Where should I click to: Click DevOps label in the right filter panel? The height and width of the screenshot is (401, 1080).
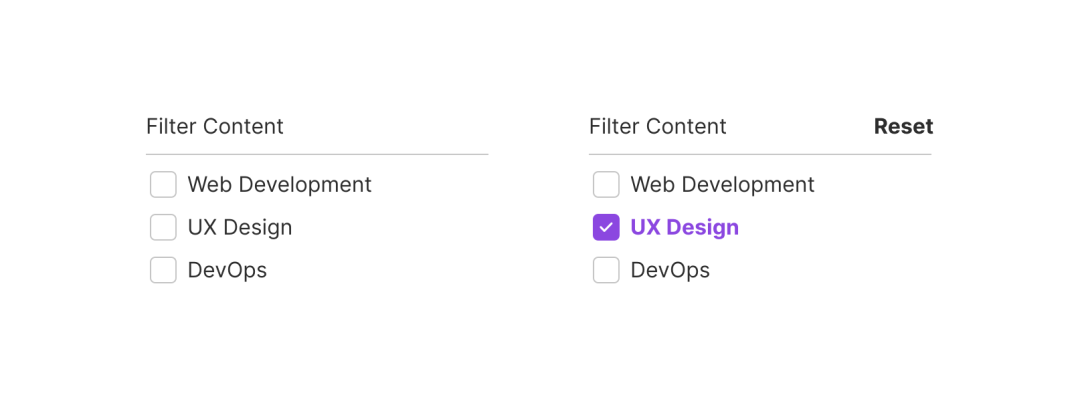(670, 270)
